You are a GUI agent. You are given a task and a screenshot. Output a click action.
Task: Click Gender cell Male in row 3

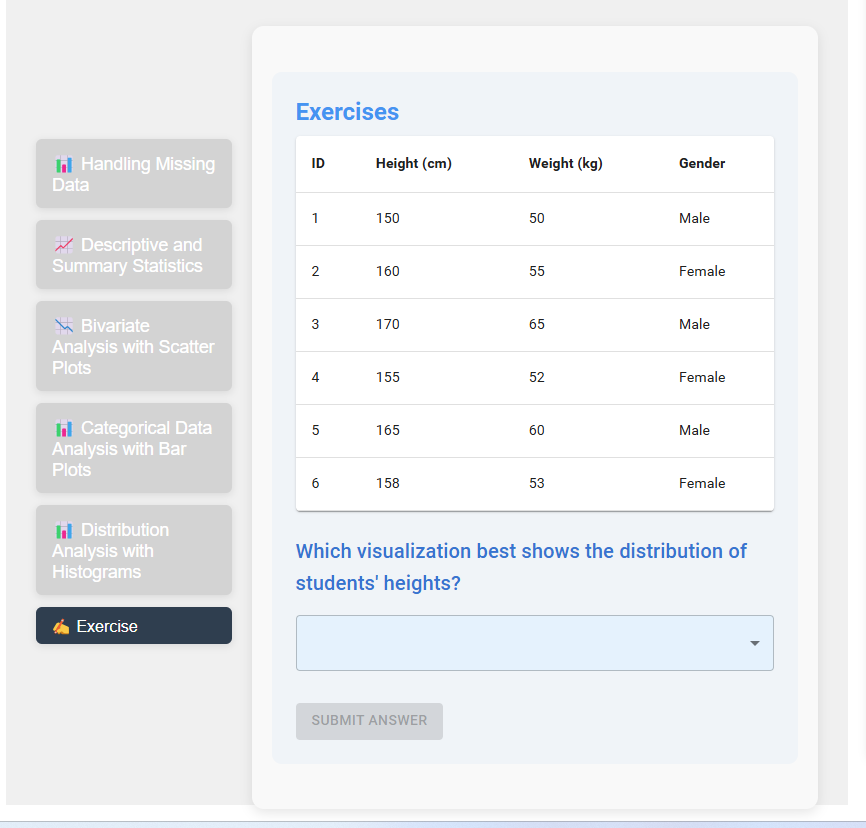click(694, 324)
